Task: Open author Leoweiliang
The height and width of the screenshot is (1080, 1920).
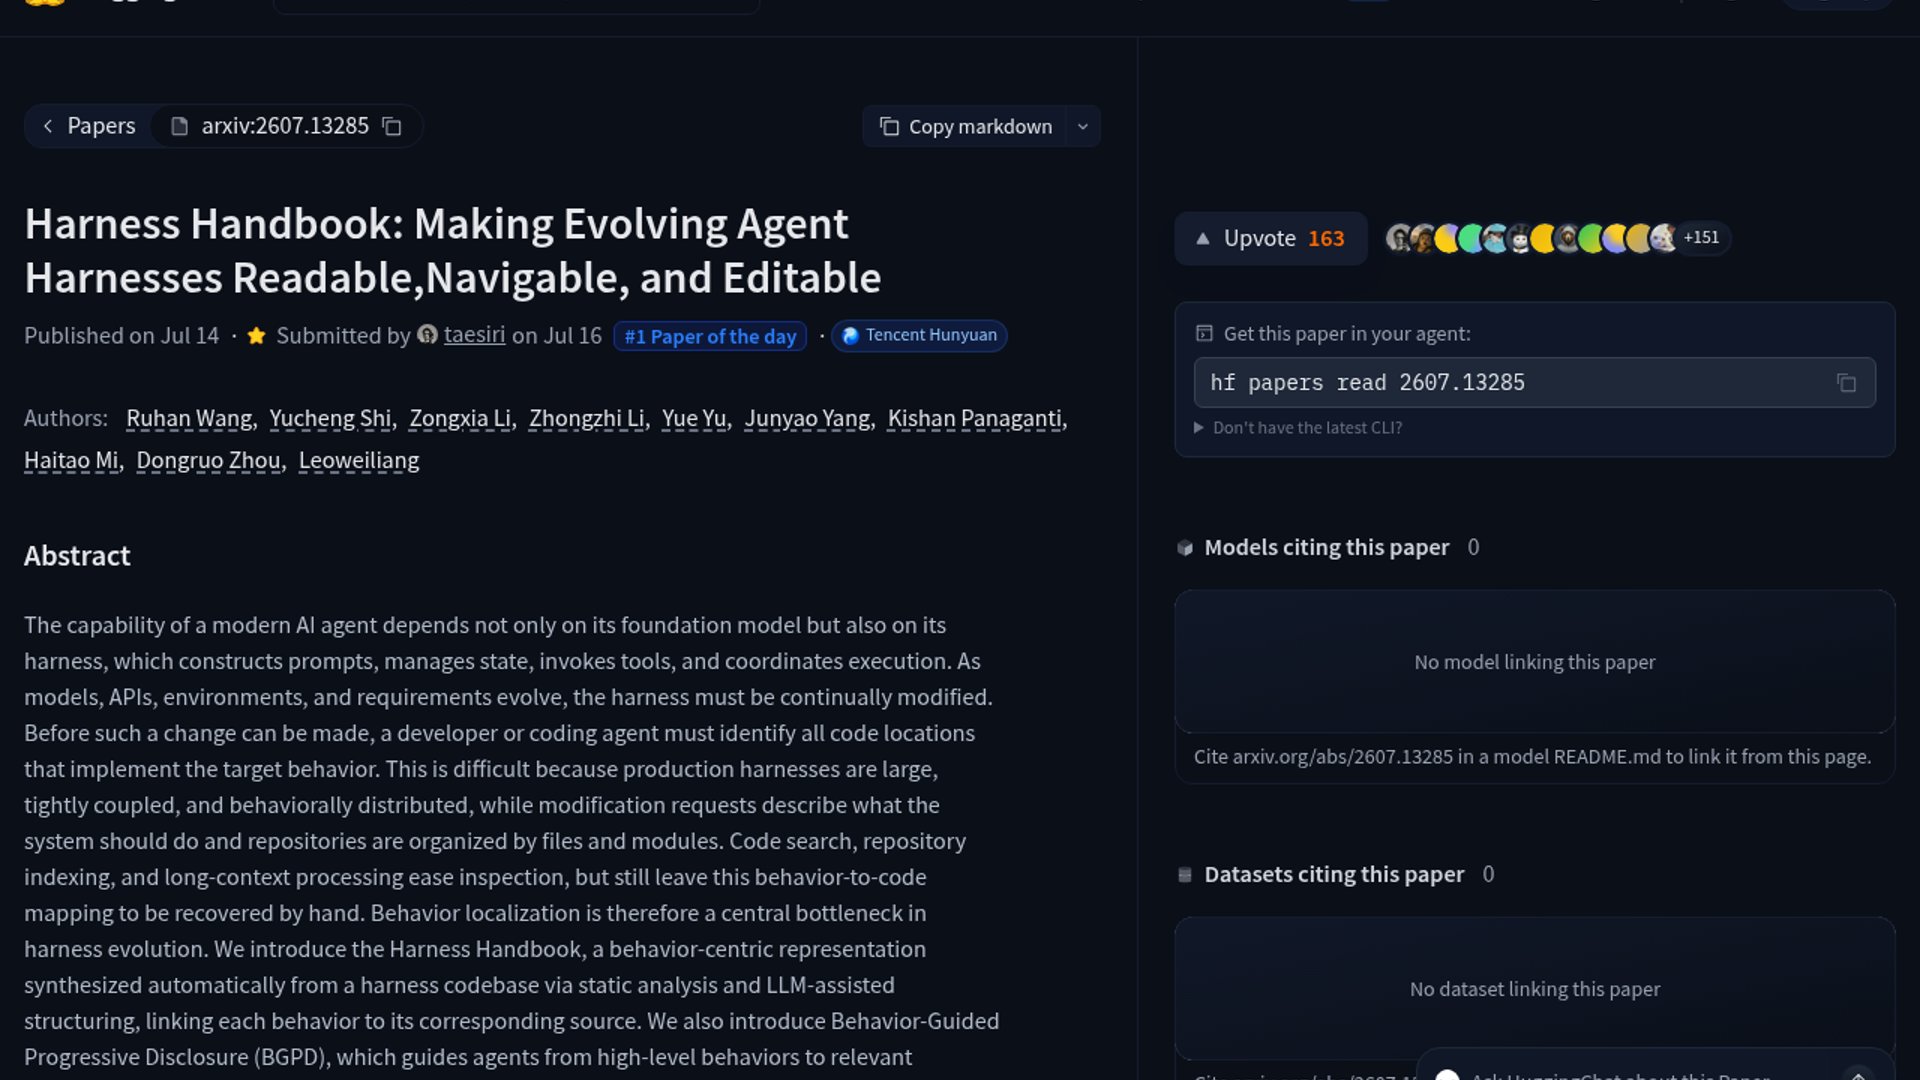Action: tap(359, 460)
